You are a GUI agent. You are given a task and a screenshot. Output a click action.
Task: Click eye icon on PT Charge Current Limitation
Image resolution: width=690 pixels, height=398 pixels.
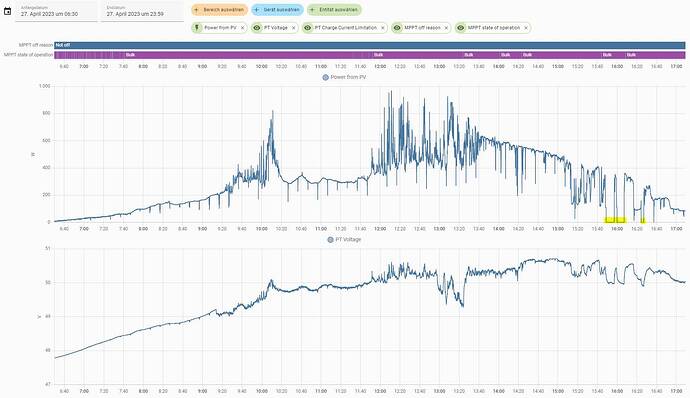[x=308, y=28]
